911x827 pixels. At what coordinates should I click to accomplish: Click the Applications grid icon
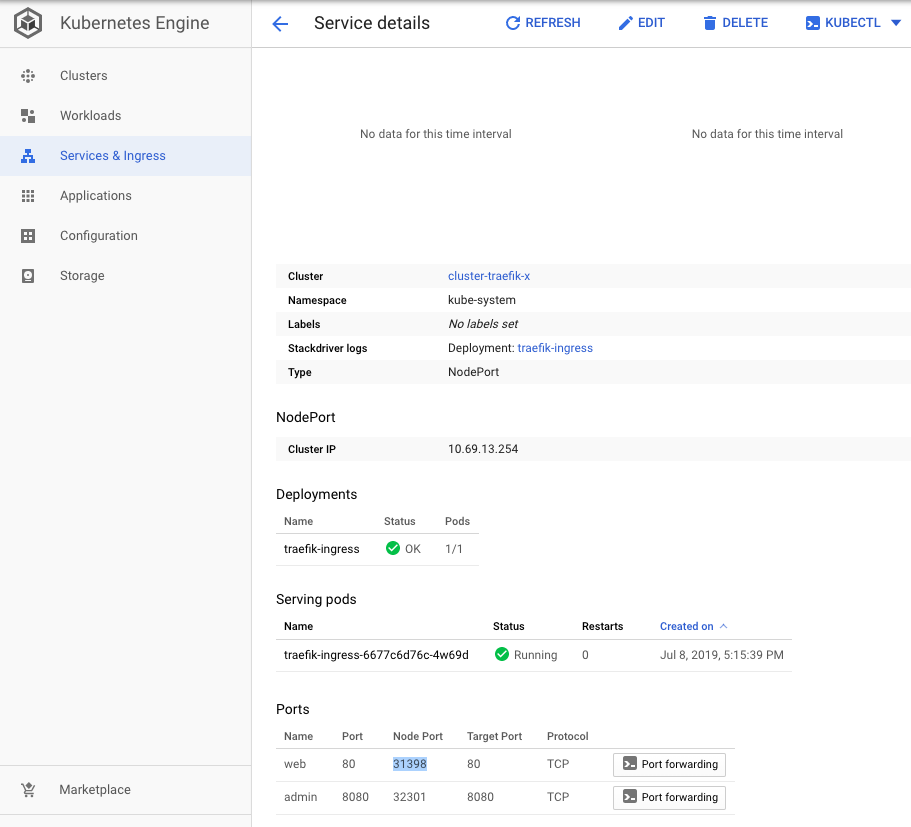tap(28, 196)
